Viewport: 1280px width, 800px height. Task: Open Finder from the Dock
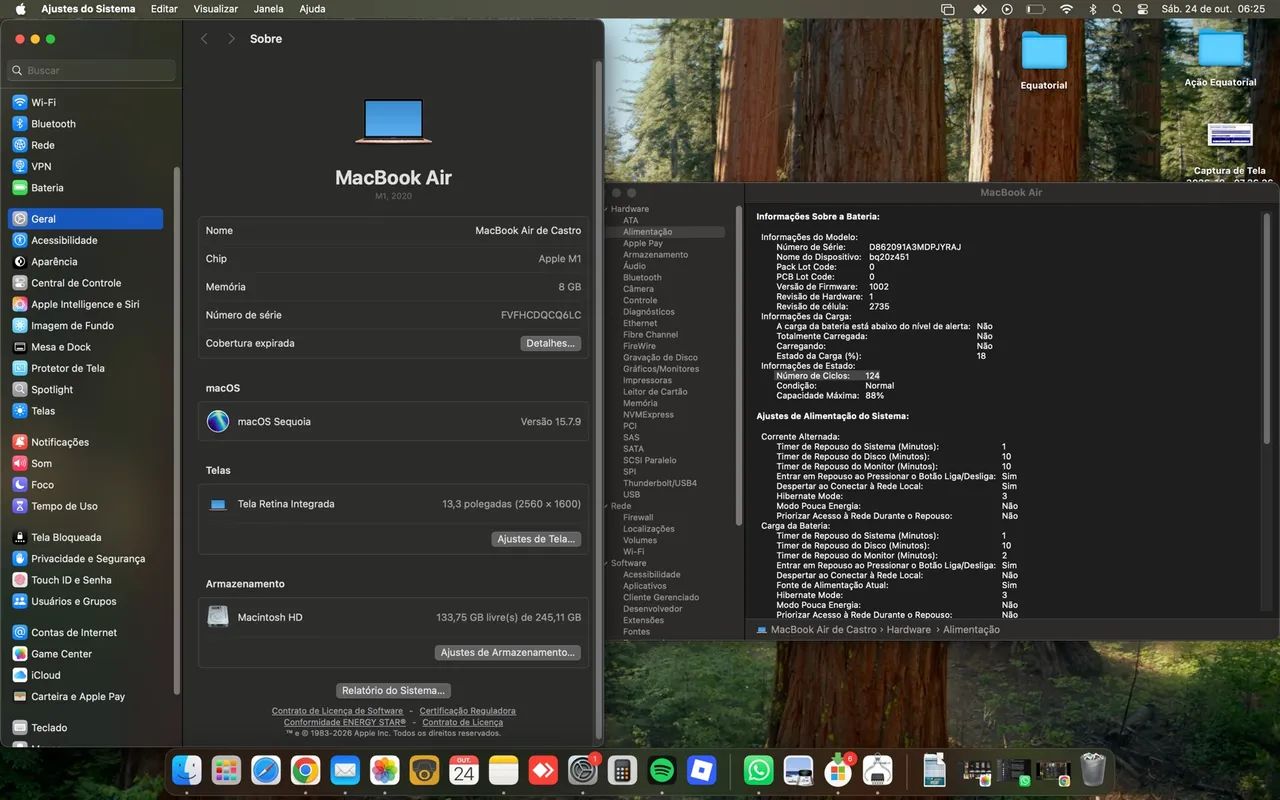[x=186, y=770]
